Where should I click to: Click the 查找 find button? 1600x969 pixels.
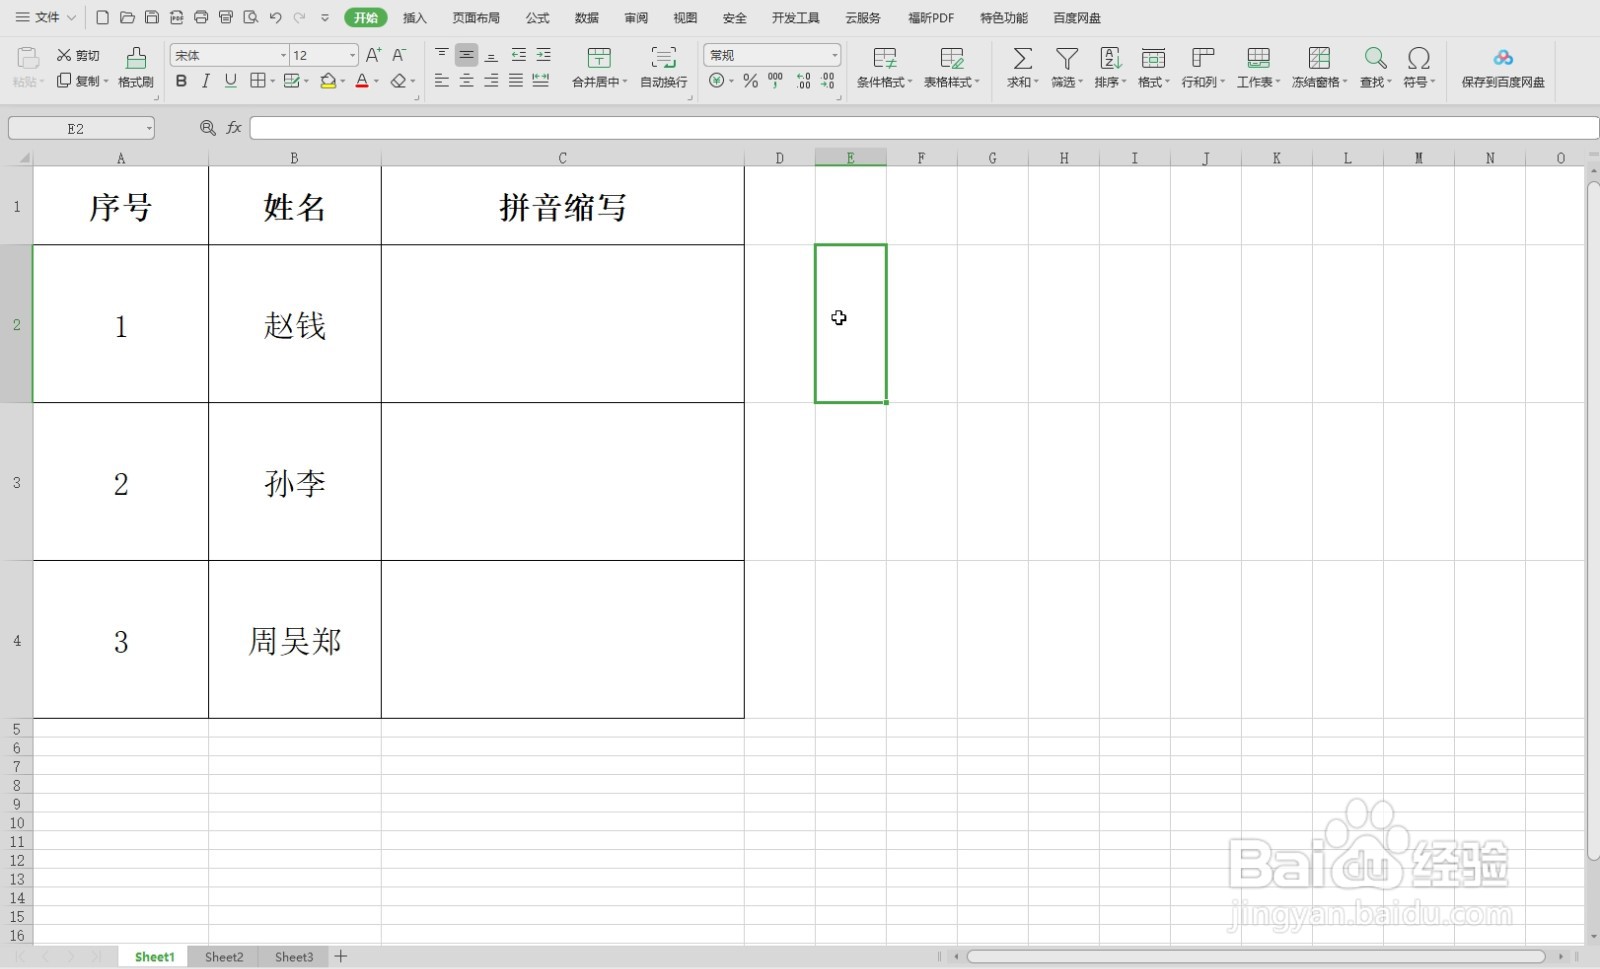1375,67
